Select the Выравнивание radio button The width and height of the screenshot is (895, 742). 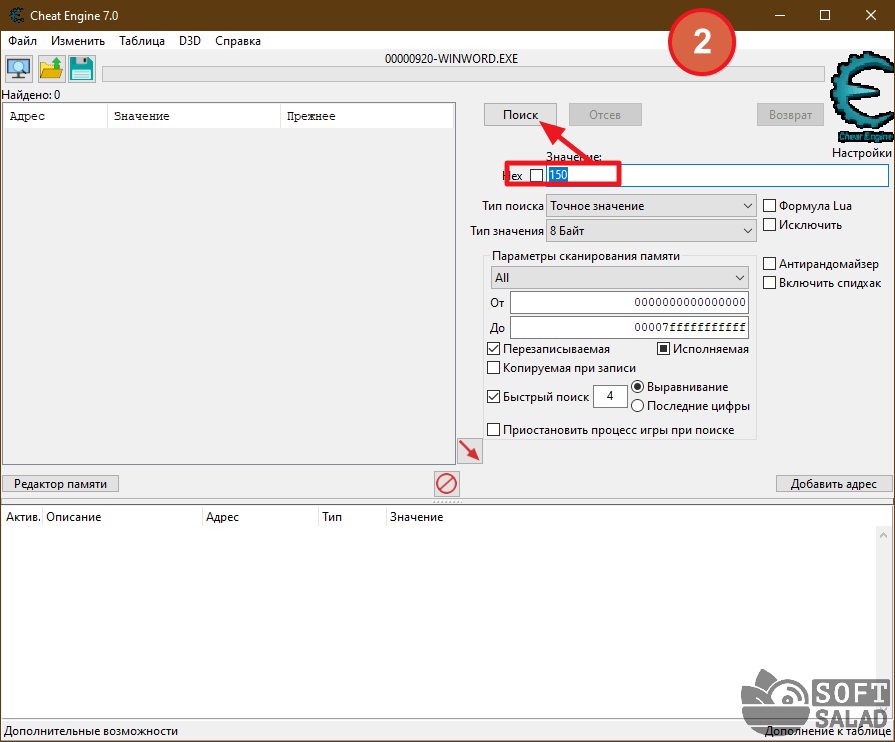click(x=638, y=387)
